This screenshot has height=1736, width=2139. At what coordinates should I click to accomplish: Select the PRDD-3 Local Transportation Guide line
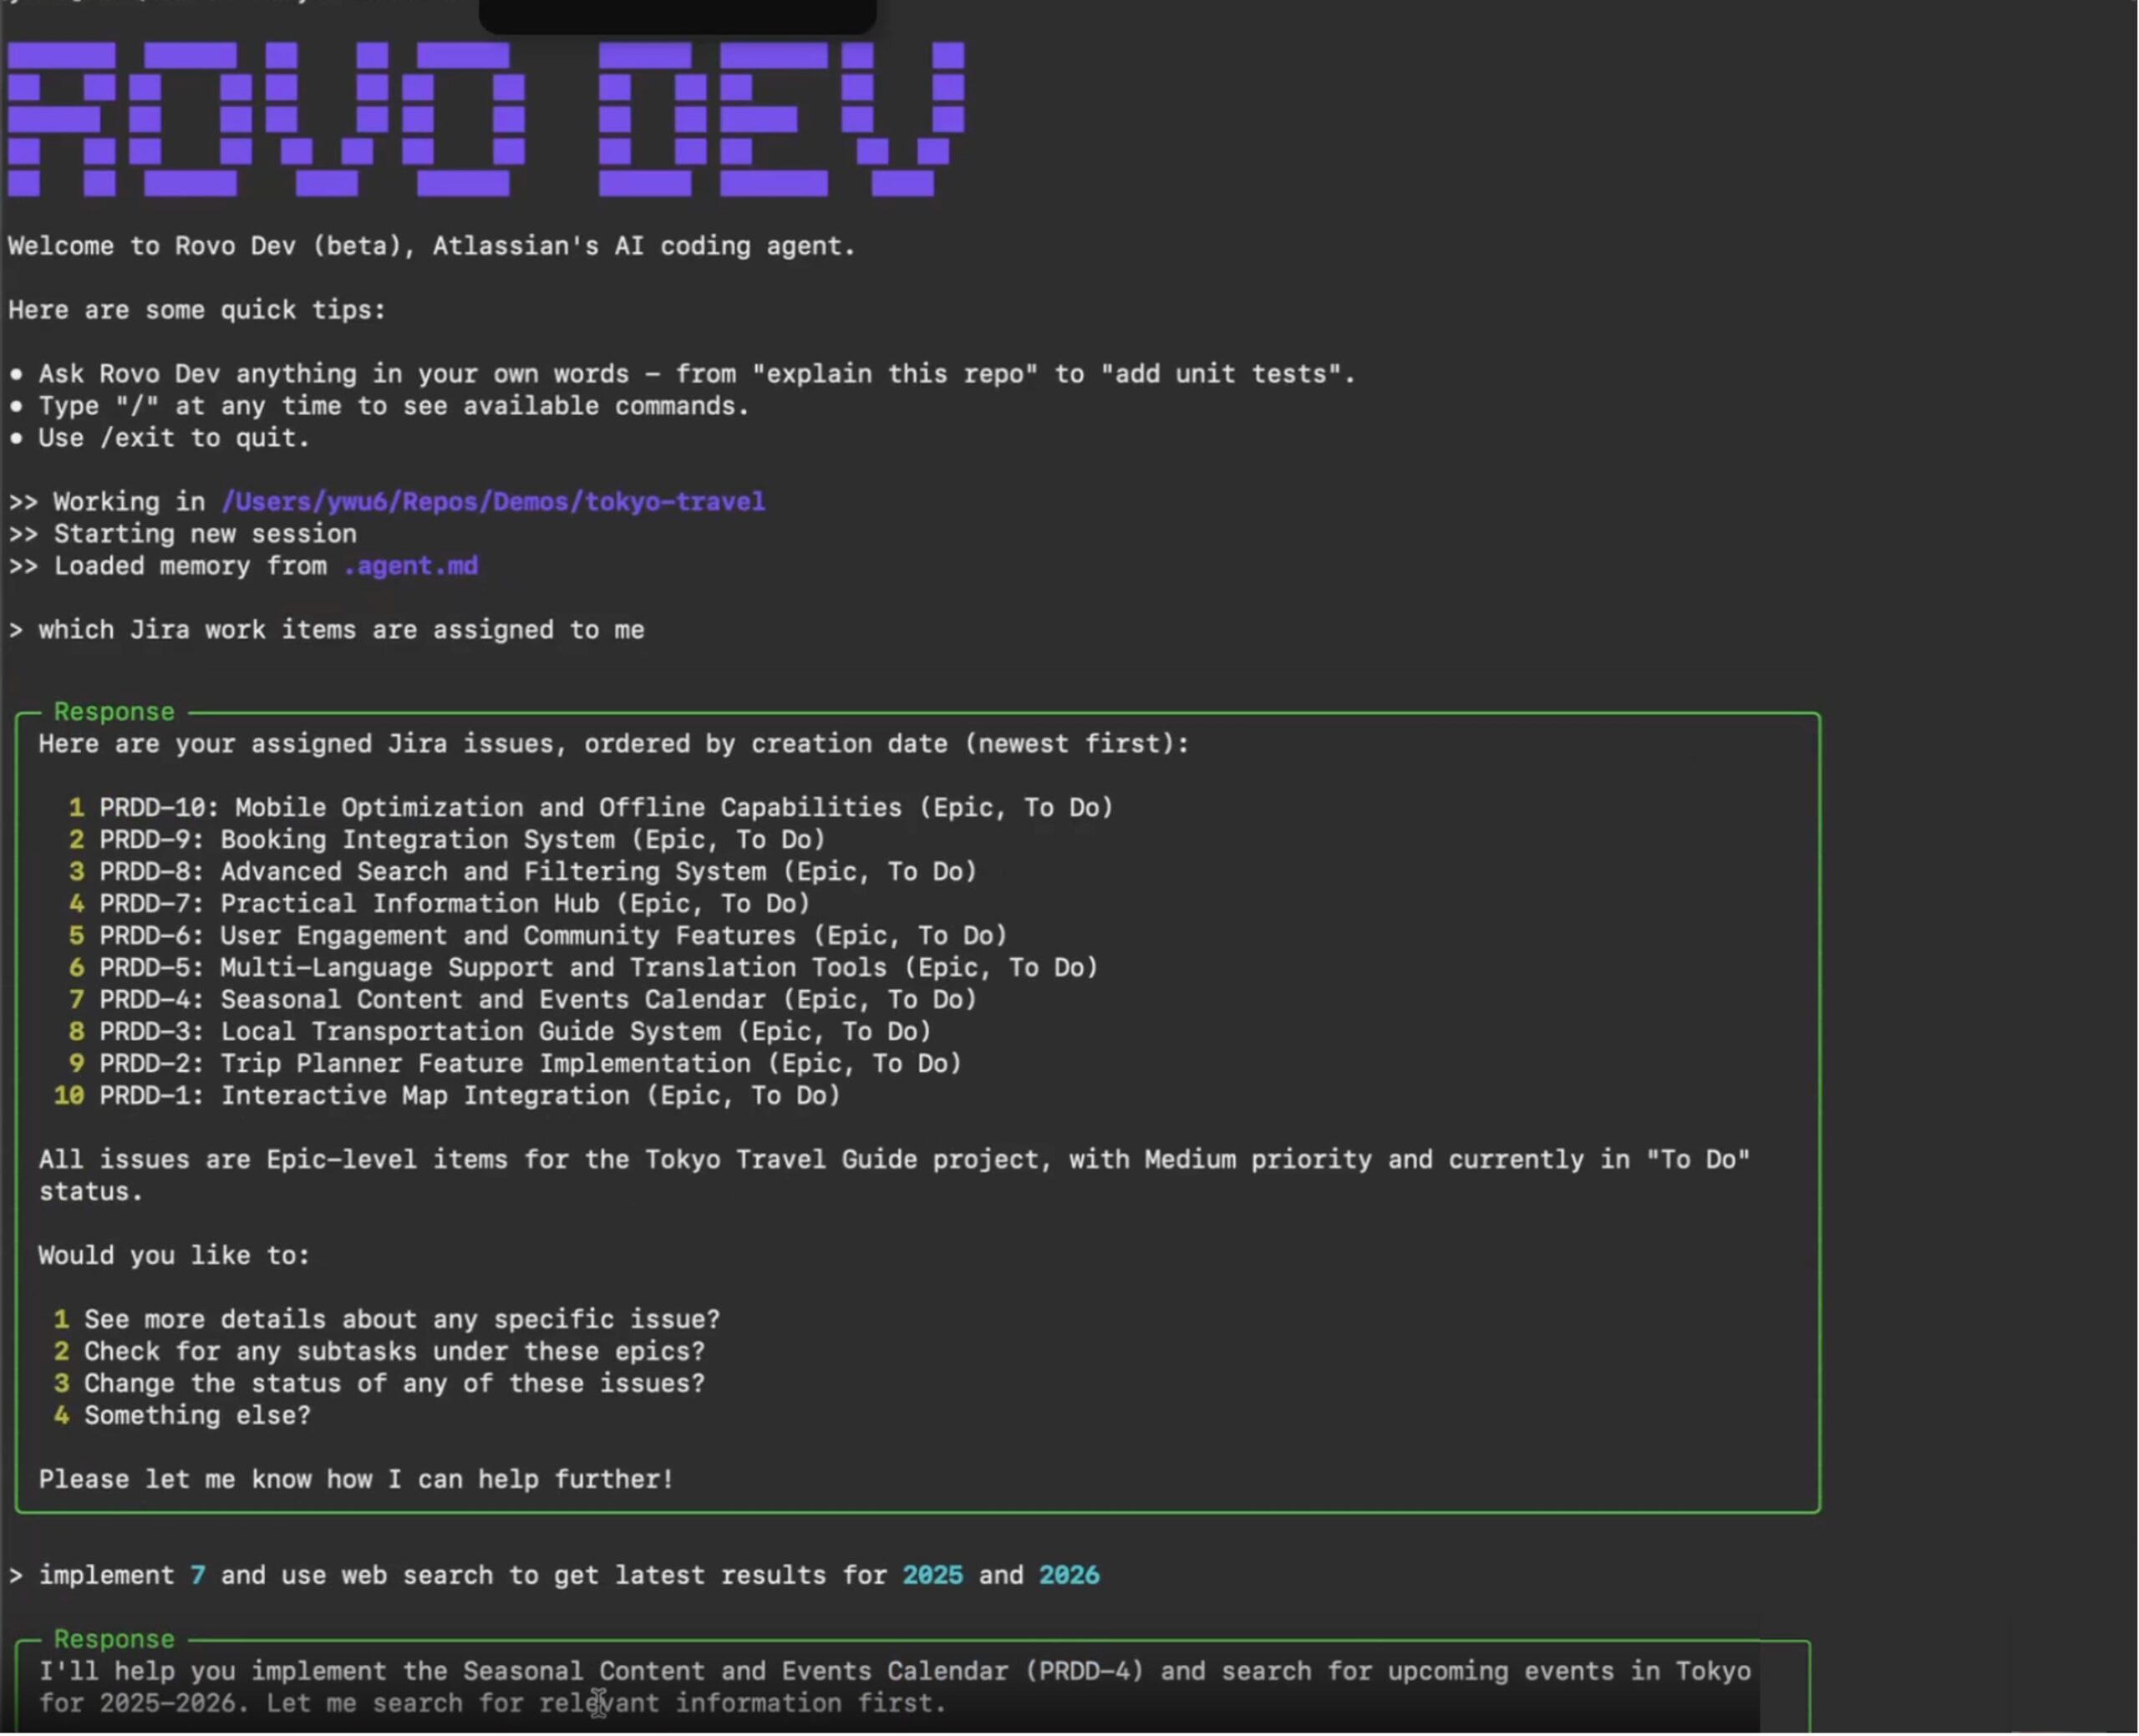500,1032
